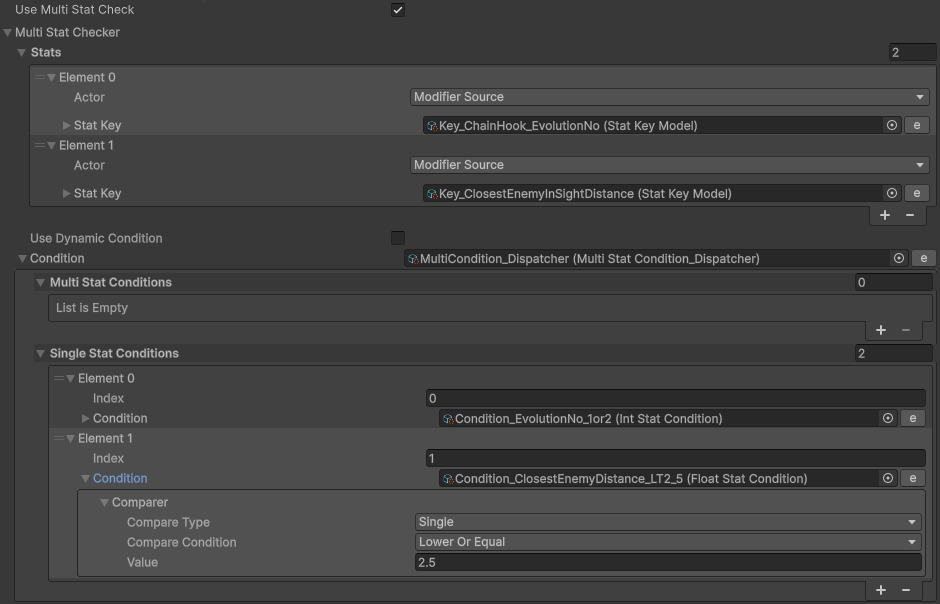Click Multi Stat Conditions size field

[893, 282]
